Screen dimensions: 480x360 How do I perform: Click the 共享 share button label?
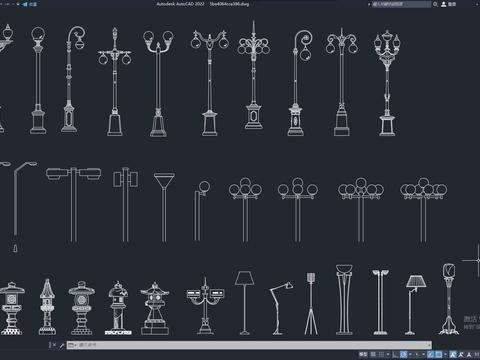coord(33,4)
